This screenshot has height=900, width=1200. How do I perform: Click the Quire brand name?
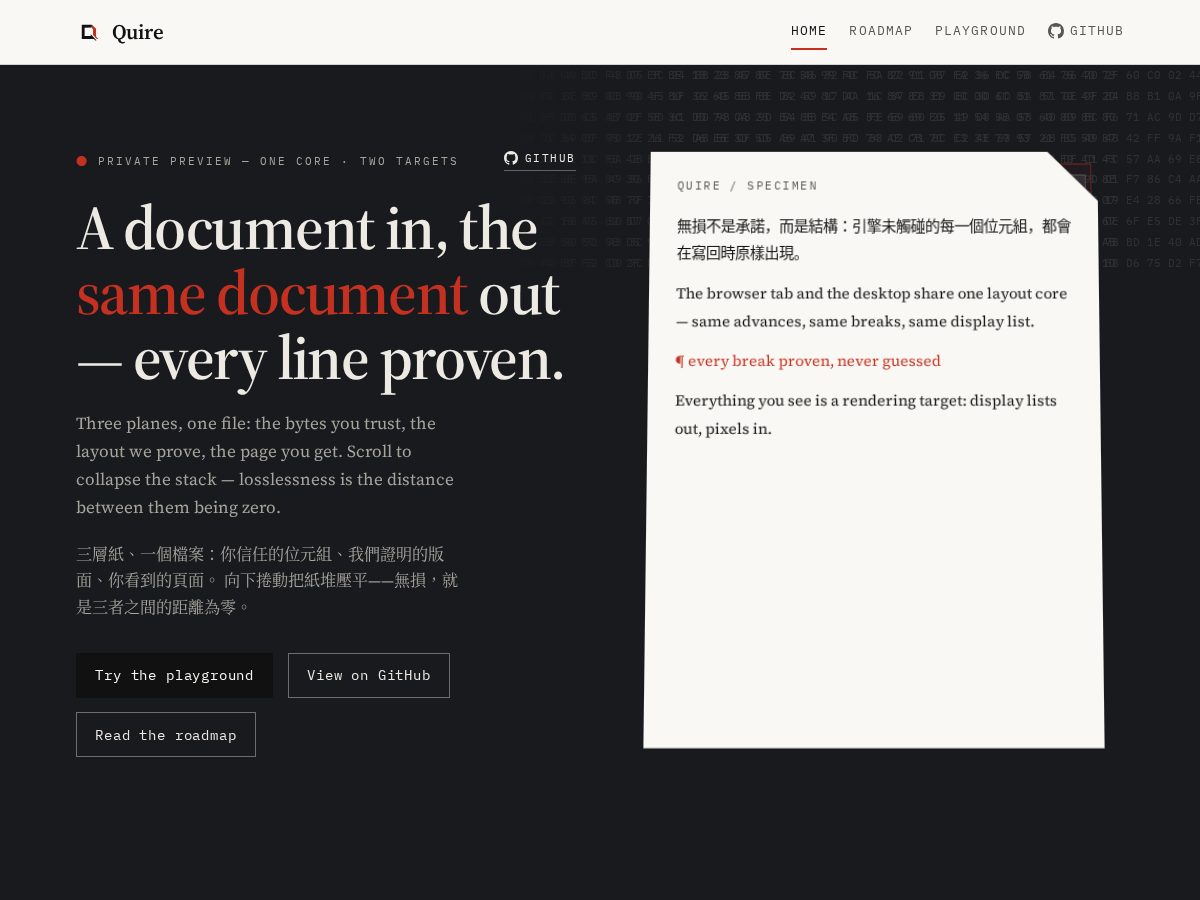137,32
